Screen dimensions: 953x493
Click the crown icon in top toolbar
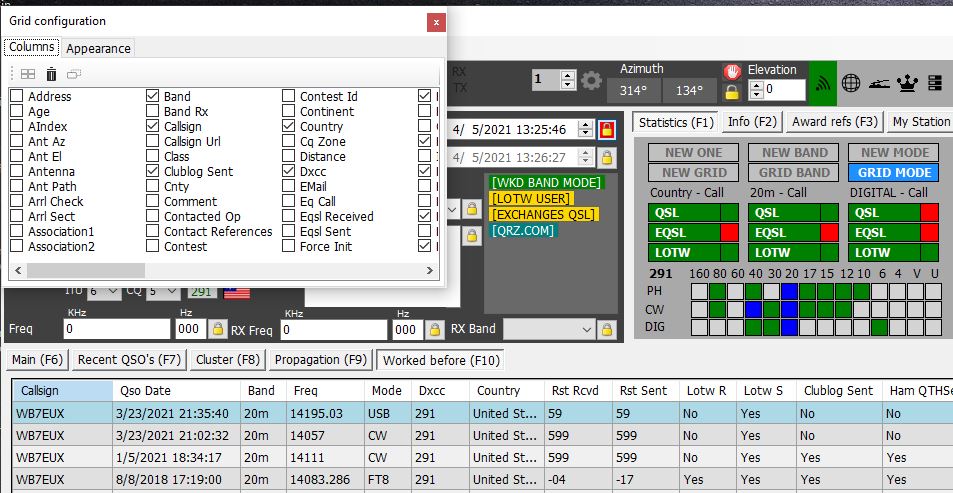(x=907, y=83)
